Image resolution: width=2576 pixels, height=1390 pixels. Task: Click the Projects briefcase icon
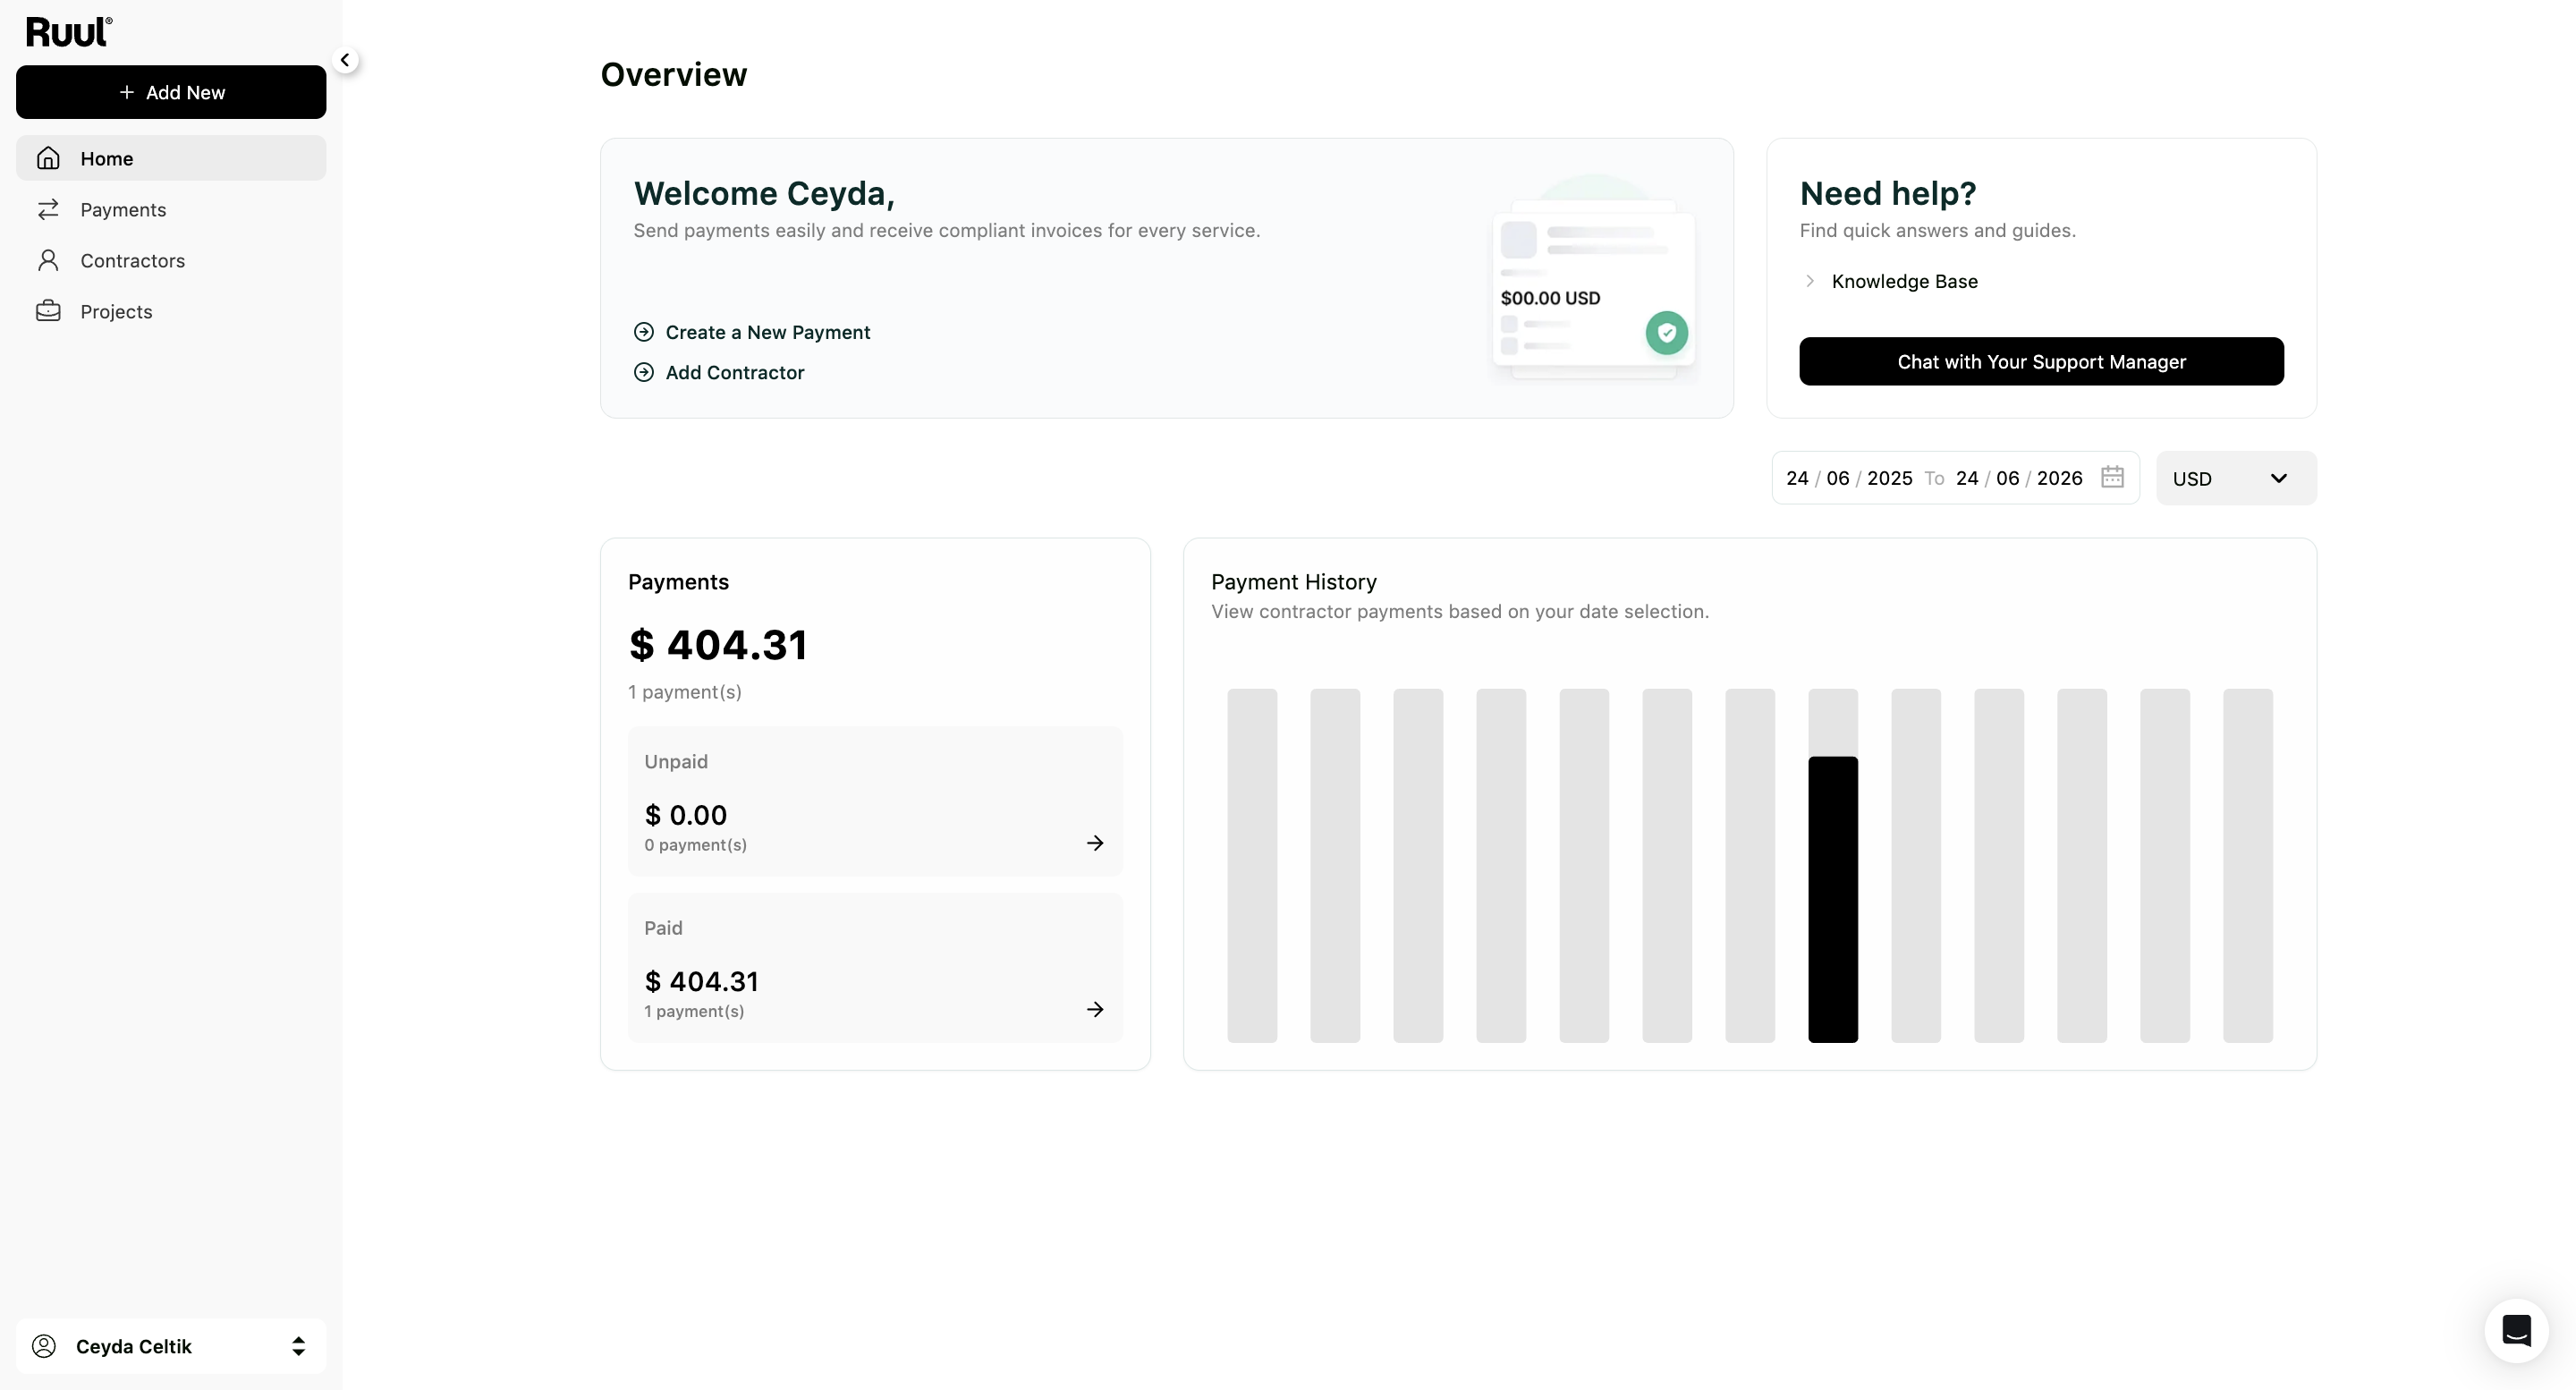[x=48, y=311]
